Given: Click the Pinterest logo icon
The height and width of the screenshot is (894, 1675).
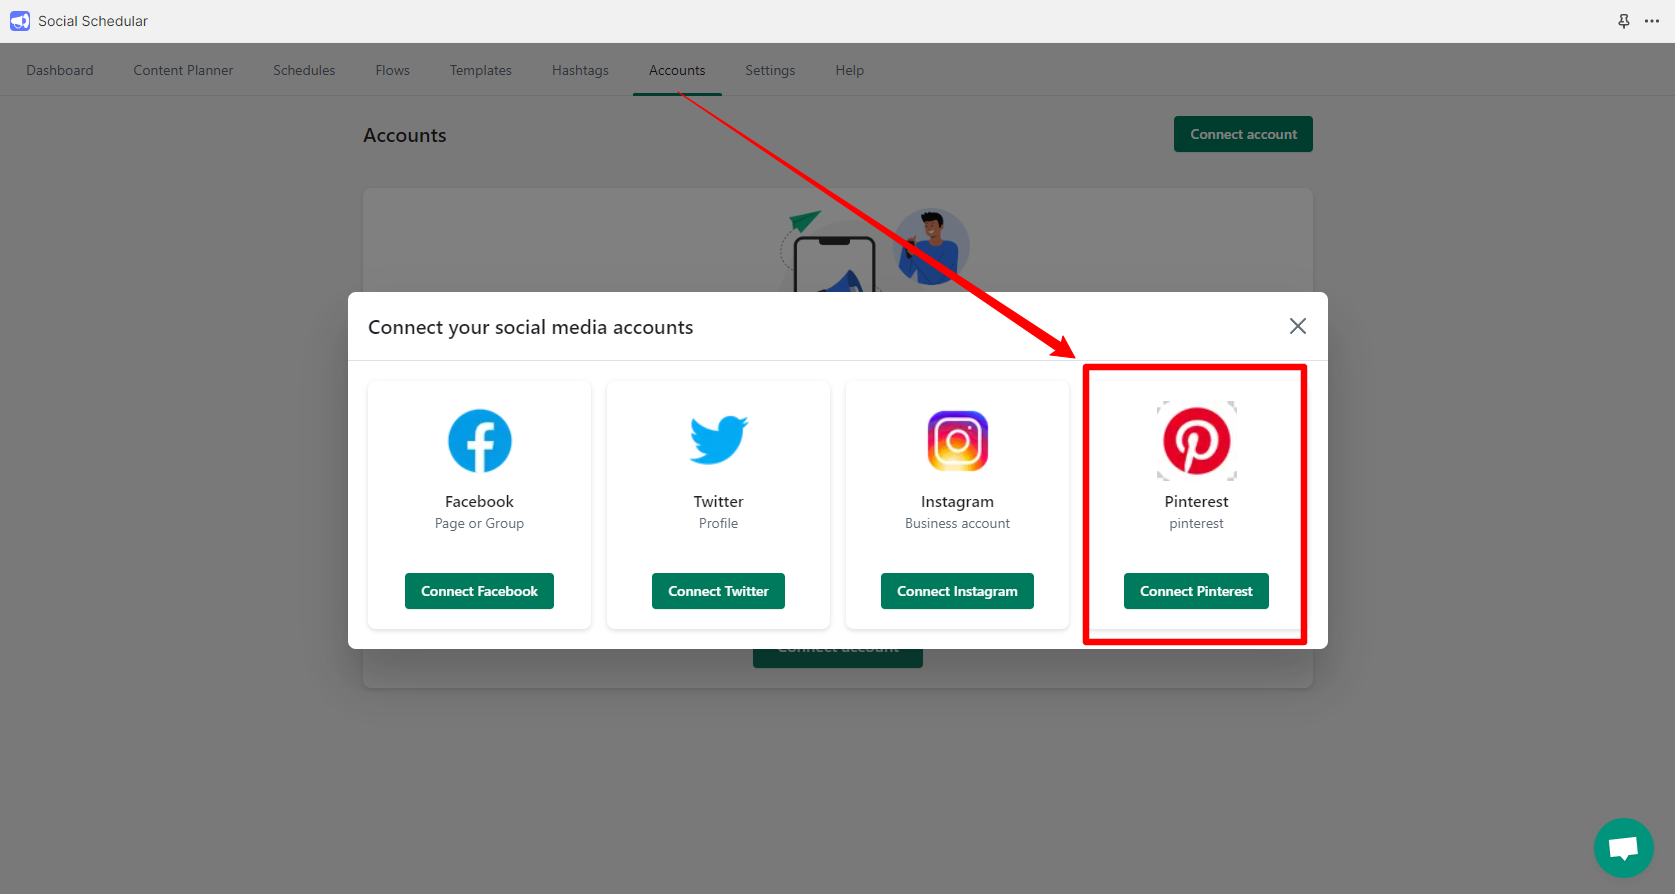Looking at the screenshot, I should (1196, 441).
